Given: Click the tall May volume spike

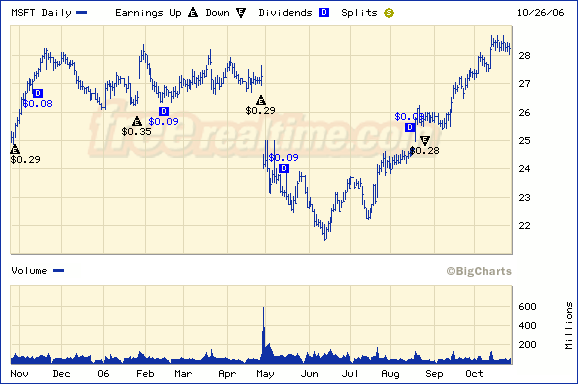Looking at the screenshot, I should click(264, 334).
